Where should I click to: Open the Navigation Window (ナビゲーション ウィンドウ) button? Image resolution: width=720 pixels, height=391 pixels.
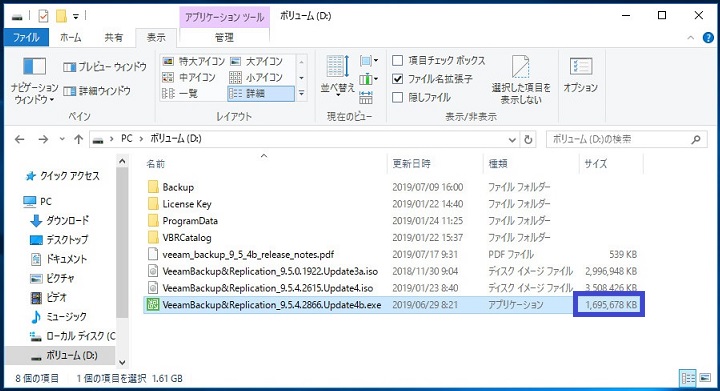coord(34,80)
